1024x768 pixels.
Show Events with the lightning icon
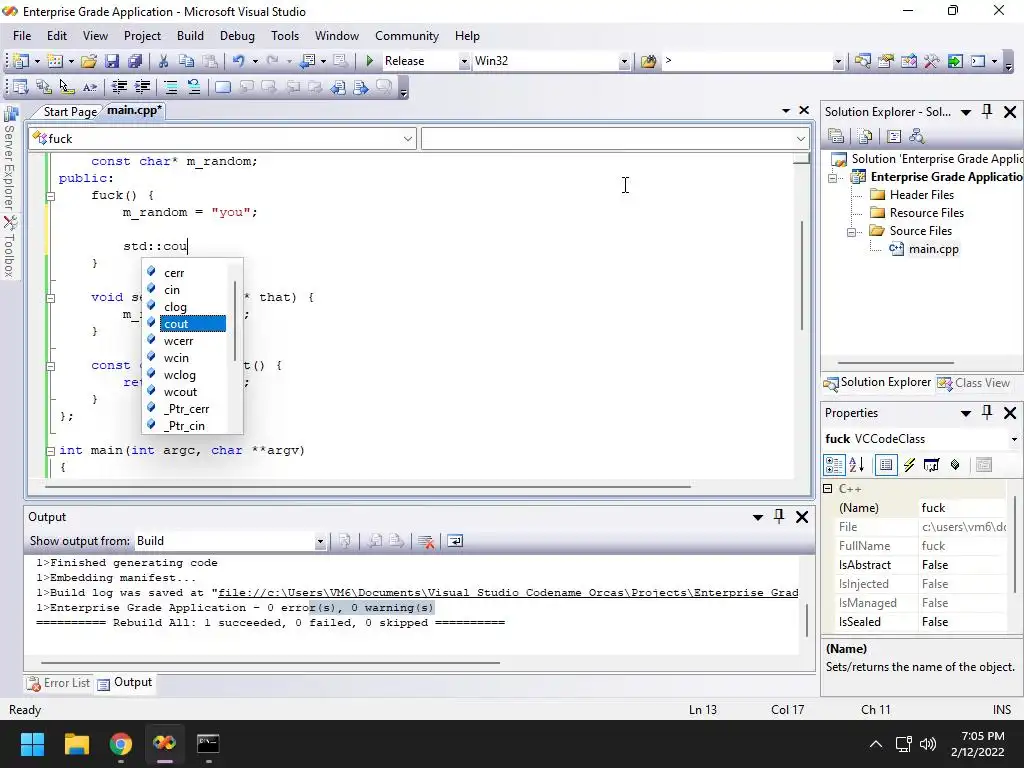(909, 465)
